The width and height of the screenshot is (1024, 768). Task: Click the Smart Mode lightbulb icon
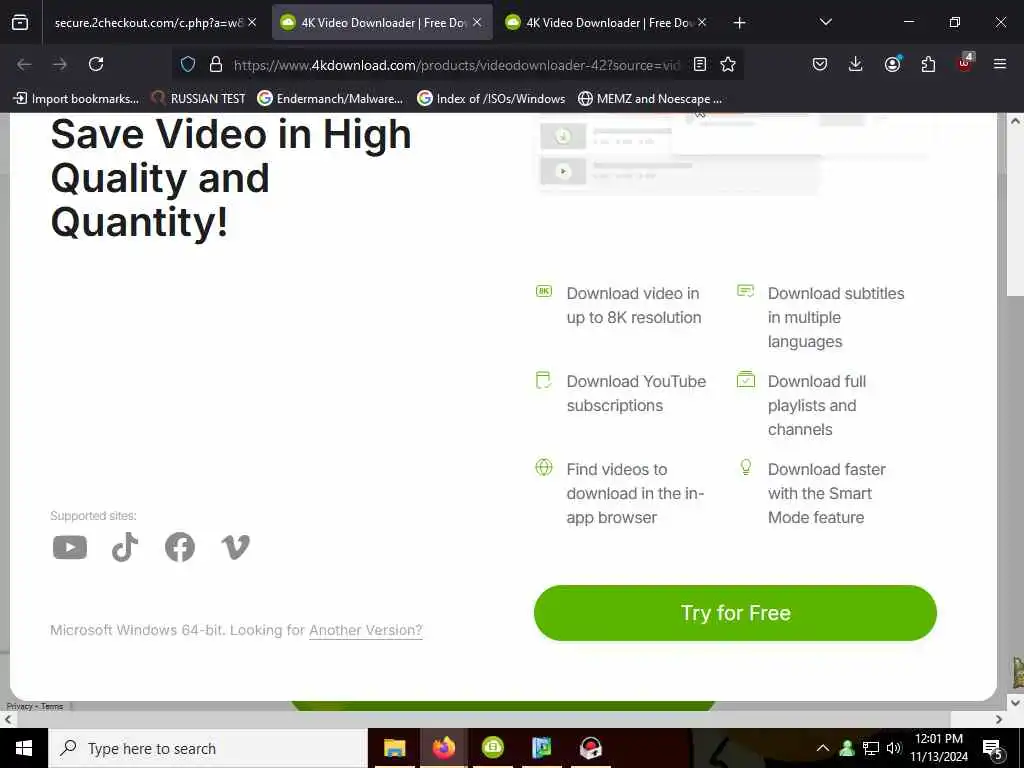(746, 467)
